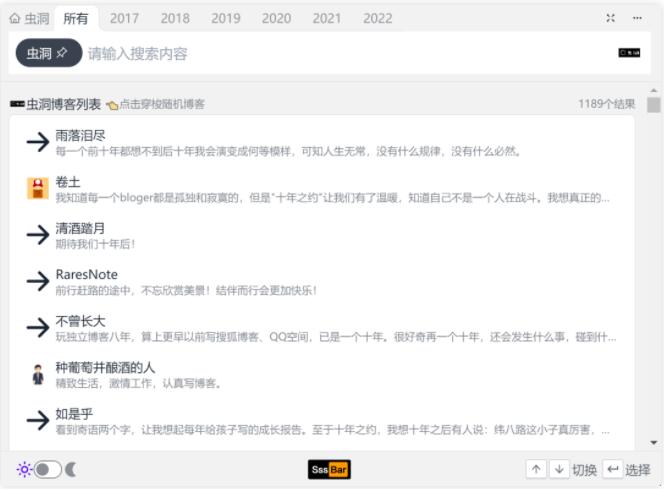Click the up arrow navigation key
Image resolution: width=664 pixels, height=489 pixels.
tap(536, 469)
